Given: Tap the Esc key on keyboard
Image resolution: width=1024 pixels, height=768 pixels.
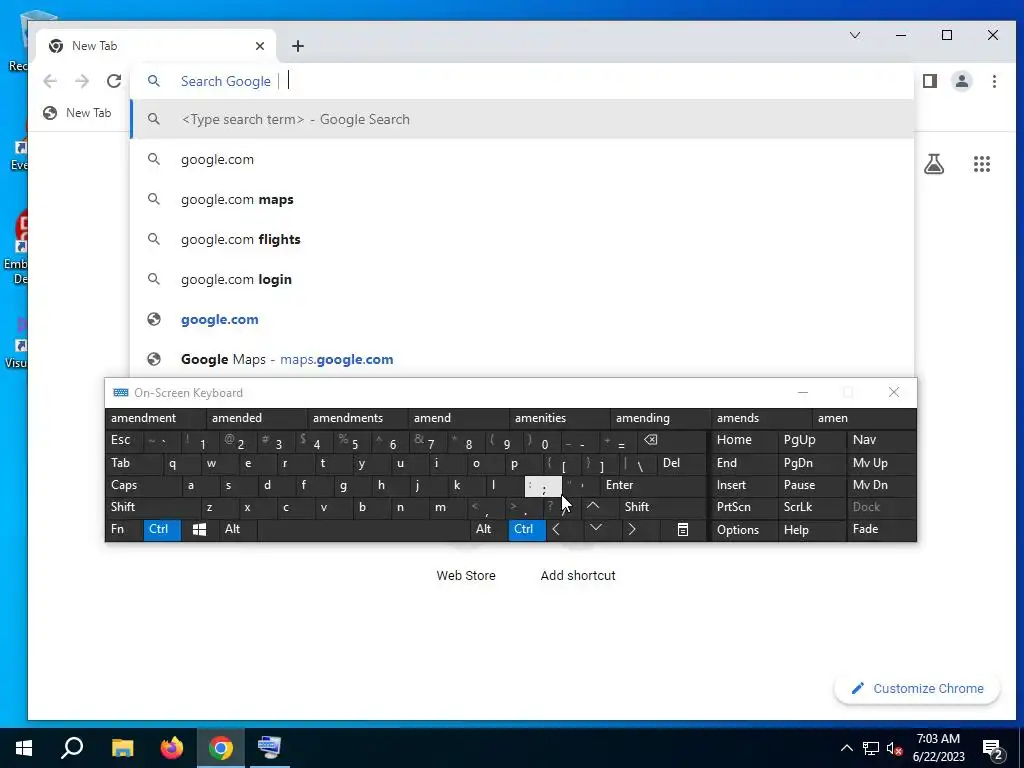Looking at the screenshot, I should [x=123, y=440].
